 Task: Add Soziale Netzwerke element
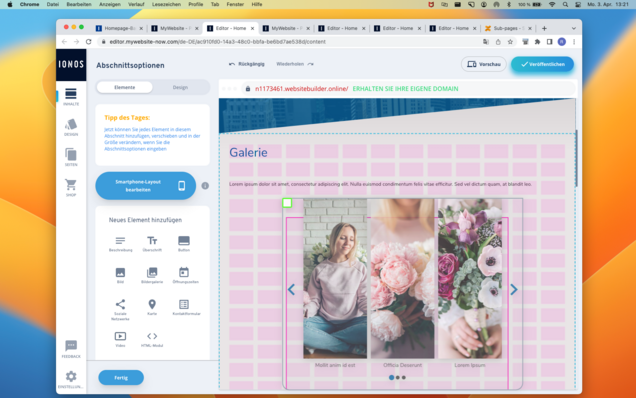pyautogui.click(x=120, y=310)
